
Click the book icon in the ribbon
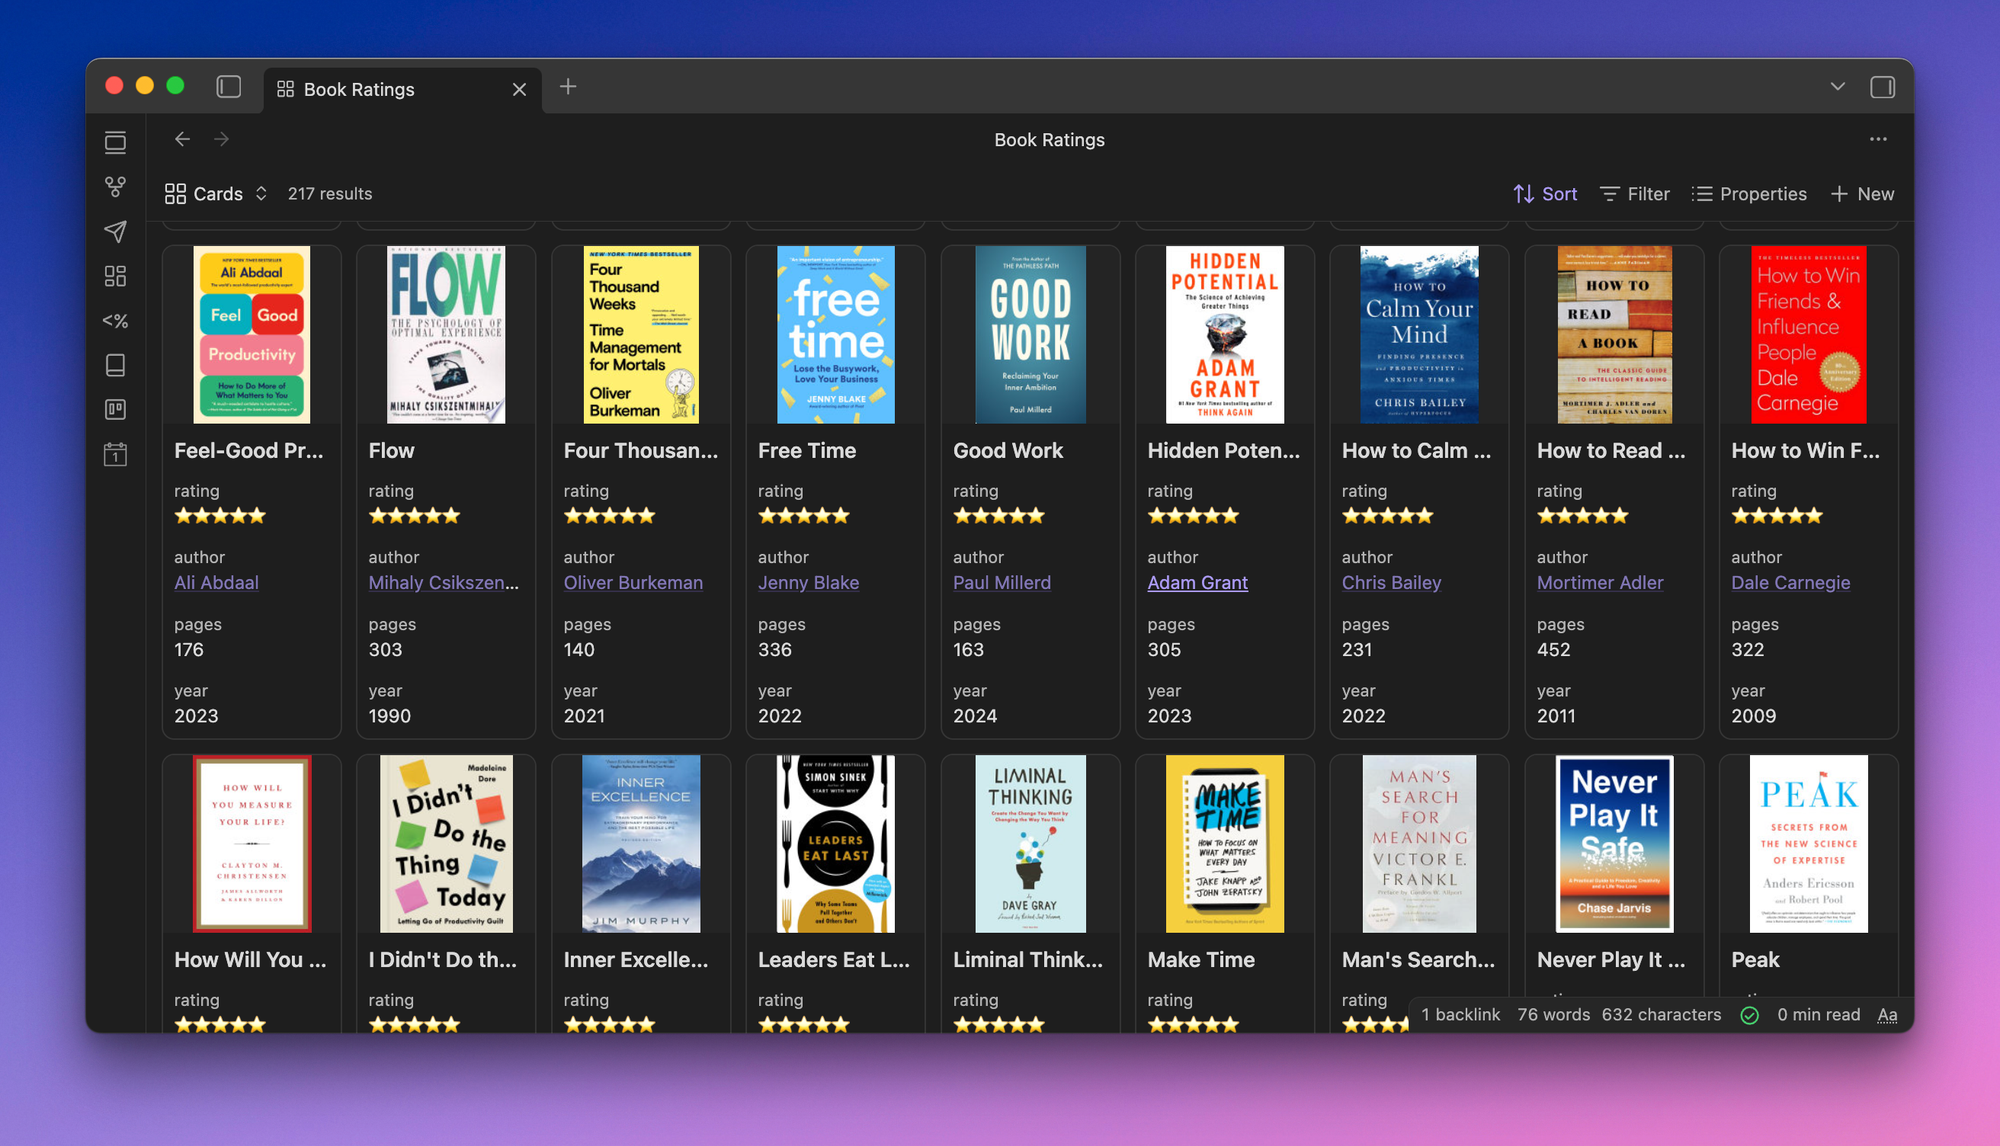point(115,365)
